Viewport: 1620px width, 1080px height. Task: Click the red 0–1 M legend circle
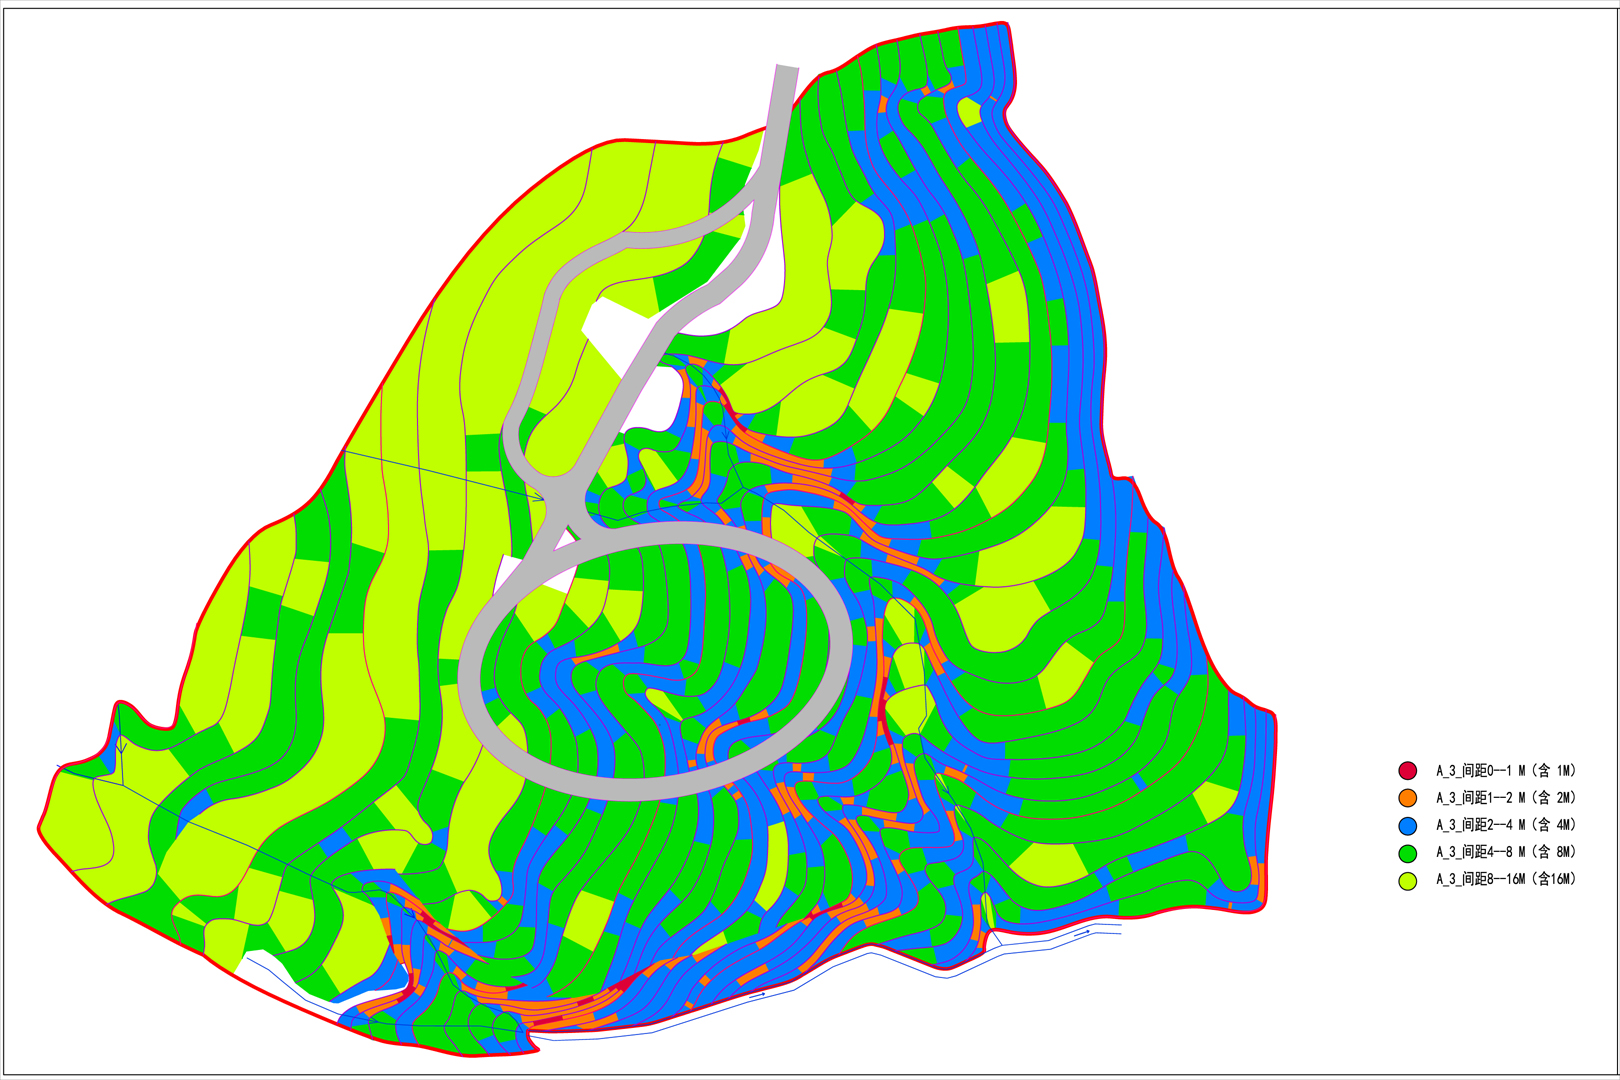(1407, 770)
